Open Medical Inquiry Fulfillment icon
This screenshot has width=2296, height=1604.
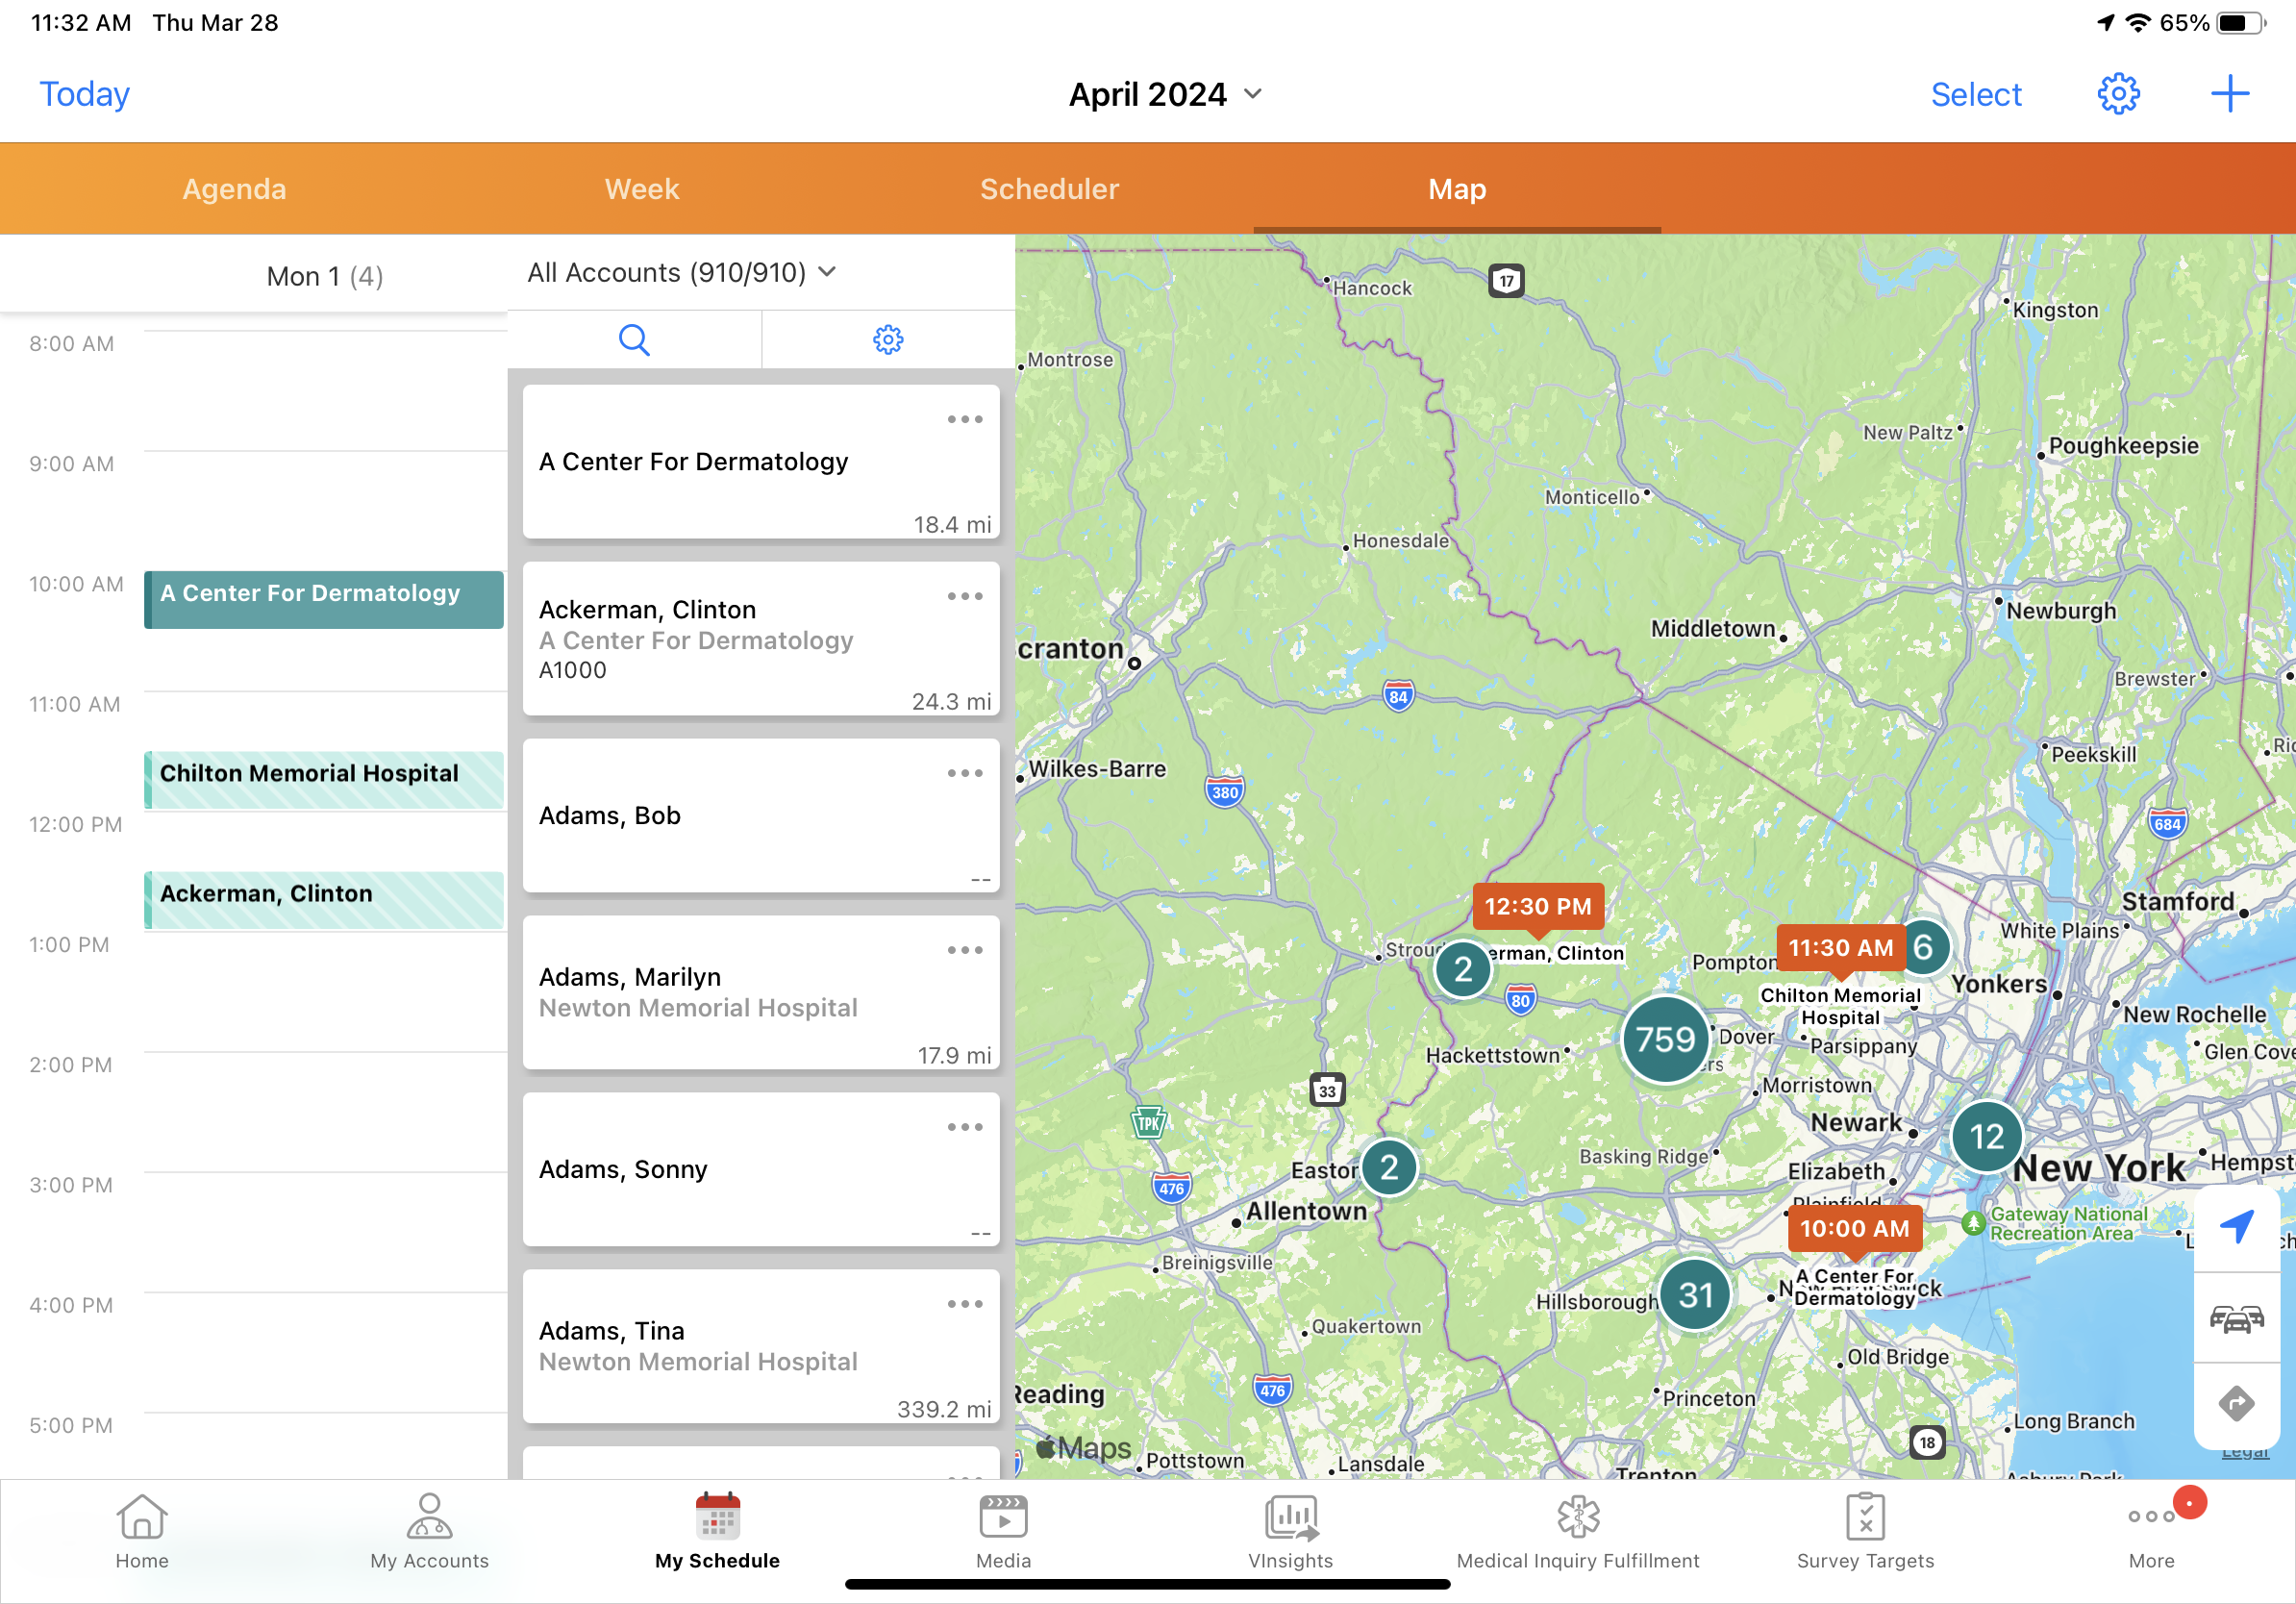click(x=1577, y=1530)
